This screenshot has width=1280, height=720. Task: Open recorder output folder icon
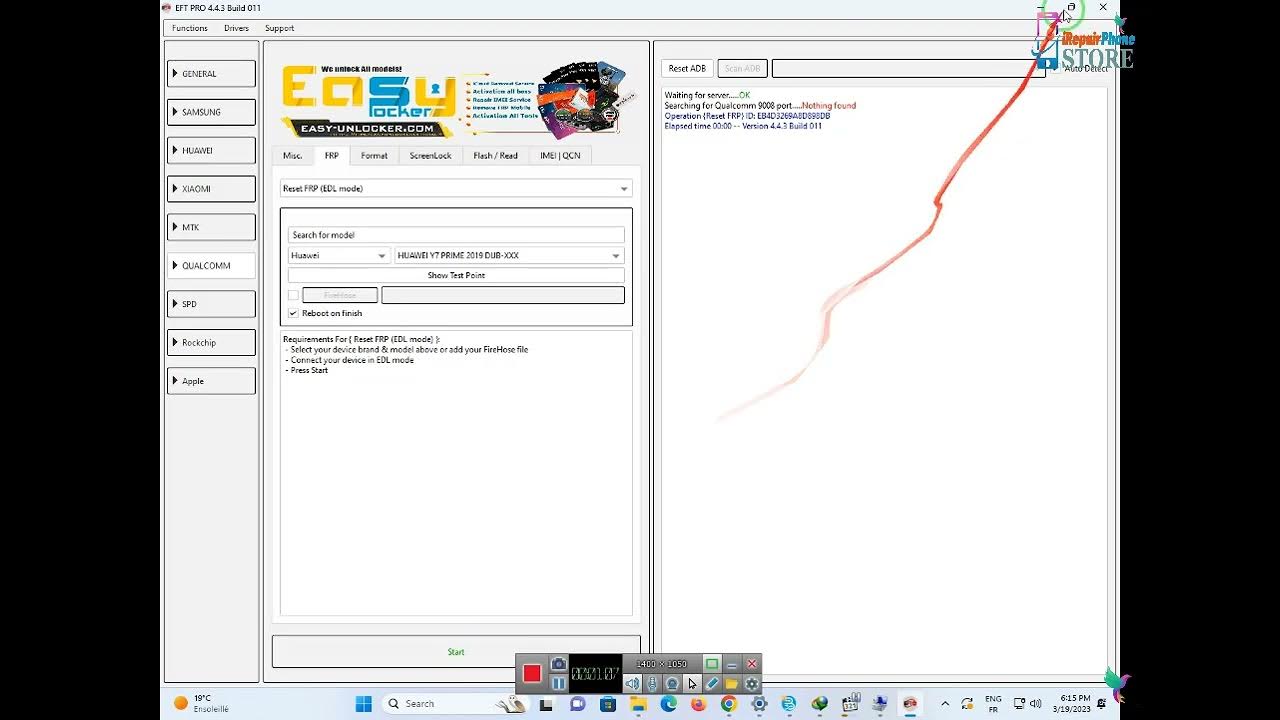coord(732,684)
